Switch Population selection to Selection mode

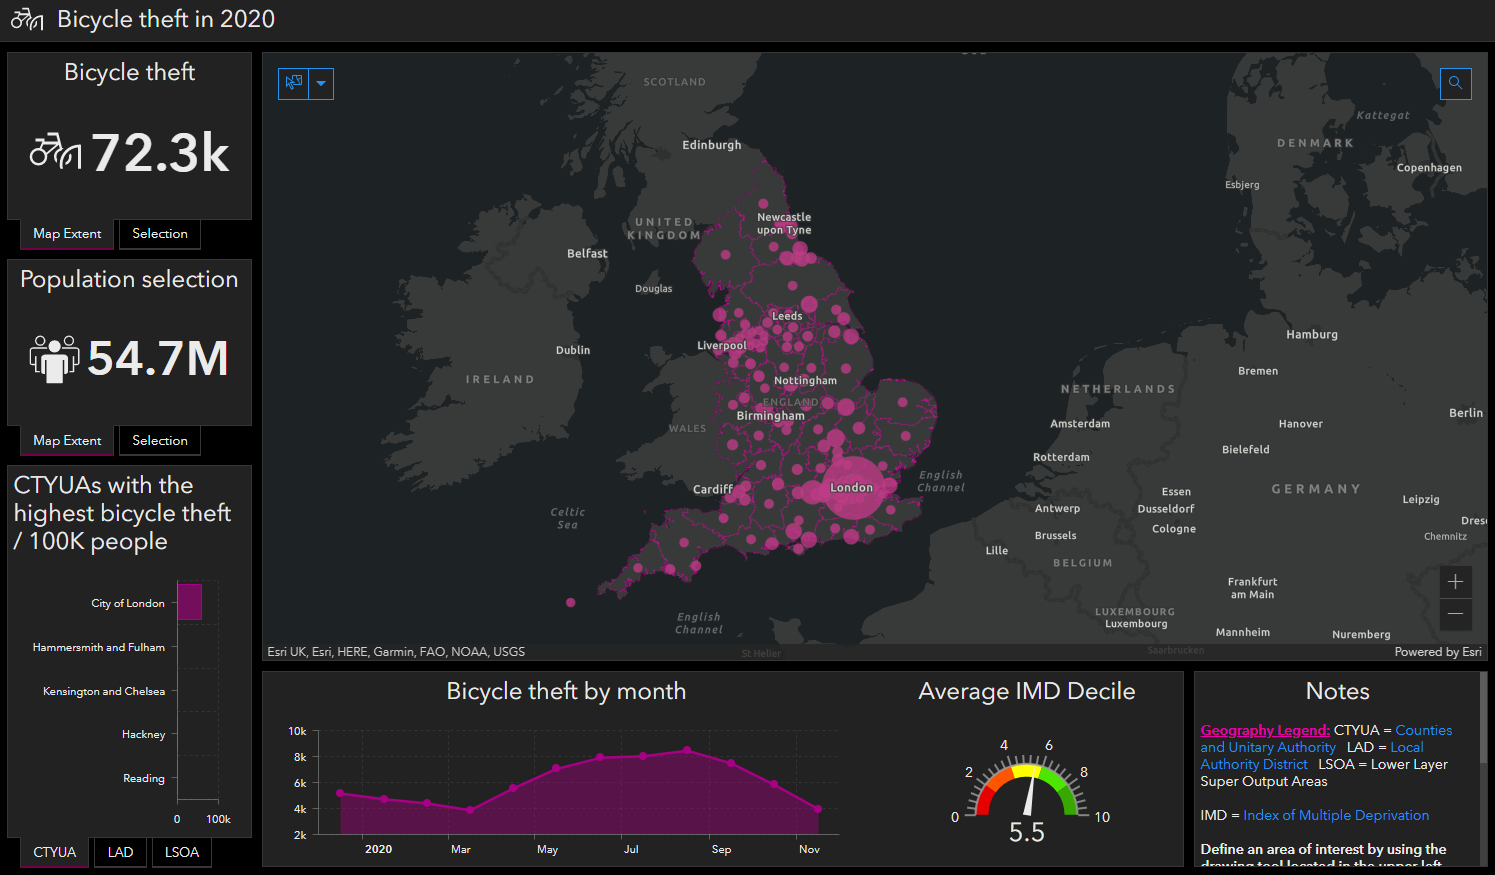159,440
